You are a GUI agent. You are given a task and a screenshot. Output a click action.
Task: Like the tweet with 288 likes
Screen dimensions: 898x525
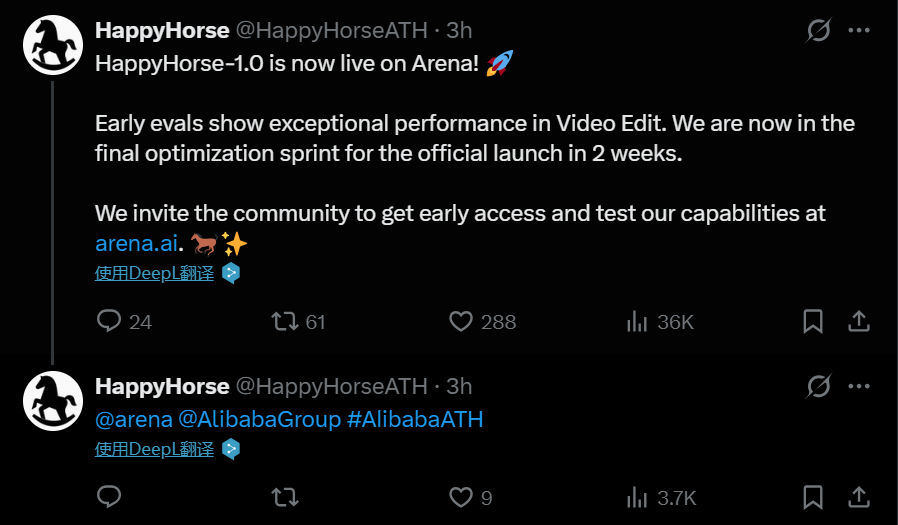(460, 321)
